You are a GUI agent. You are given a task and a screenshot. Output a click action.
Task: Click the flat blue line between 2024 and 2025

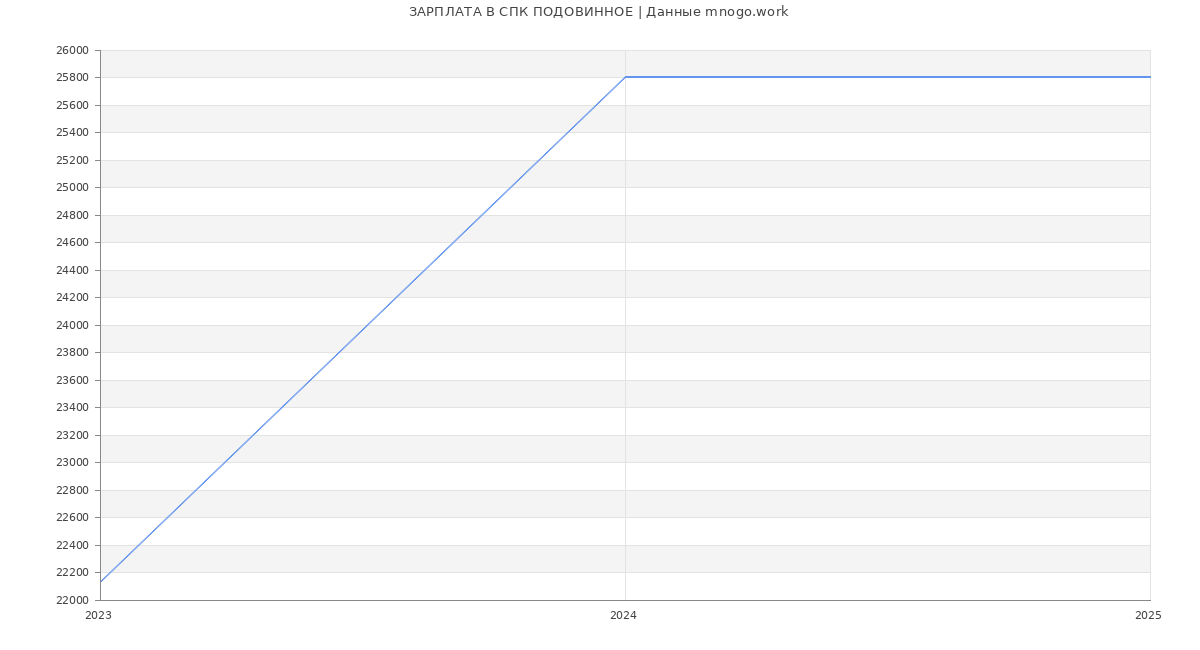pyautogui.click(x=887, y=77)
